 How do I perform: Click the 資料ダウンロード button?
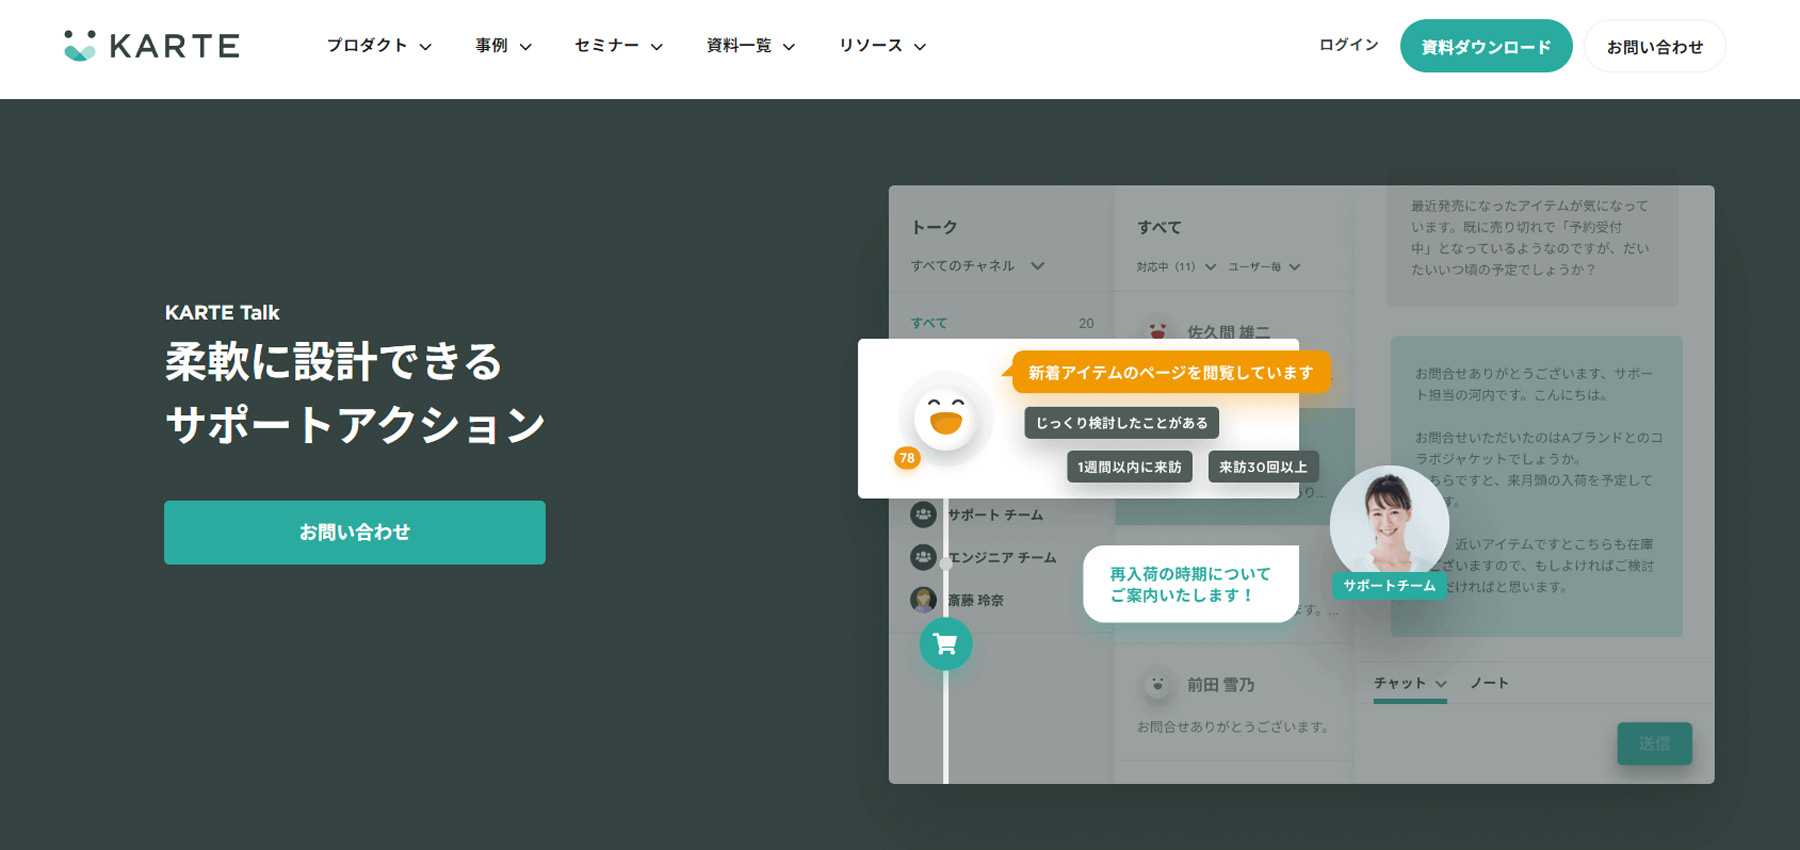click(1486, 46)
